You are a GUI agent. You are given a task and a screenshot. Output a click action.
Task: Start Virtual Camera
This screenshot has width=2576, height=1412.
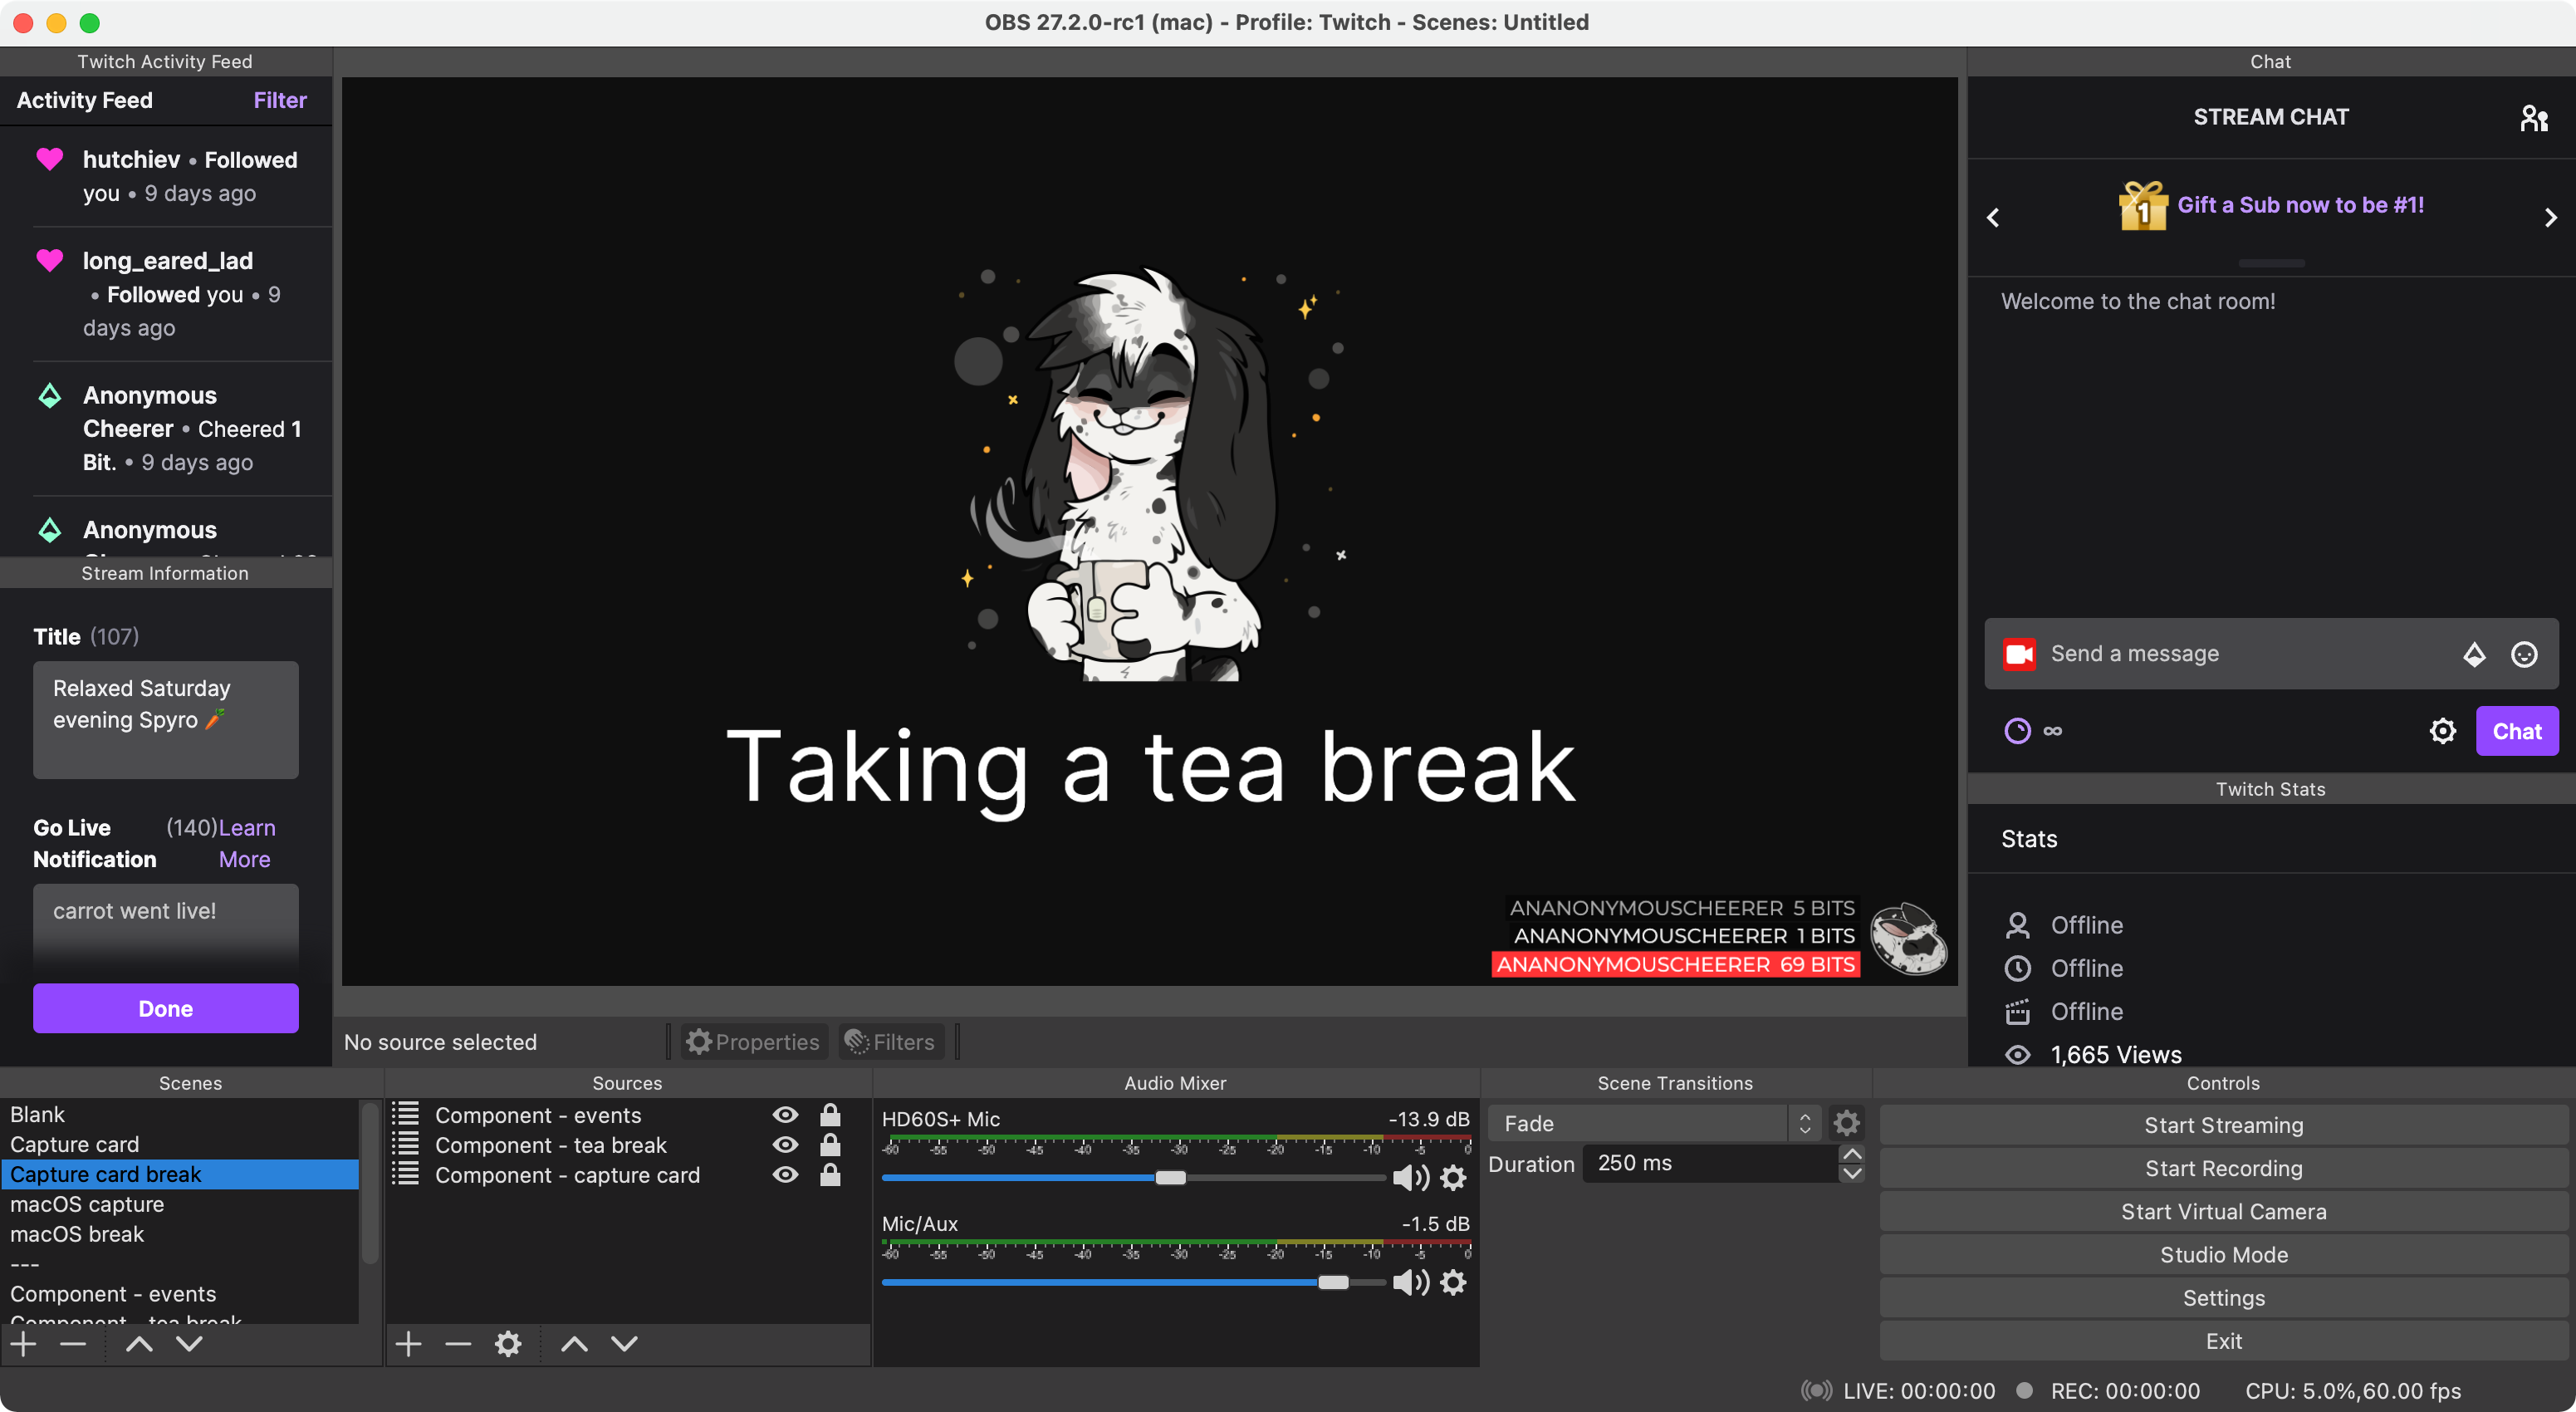[x=2223, y=1211]
